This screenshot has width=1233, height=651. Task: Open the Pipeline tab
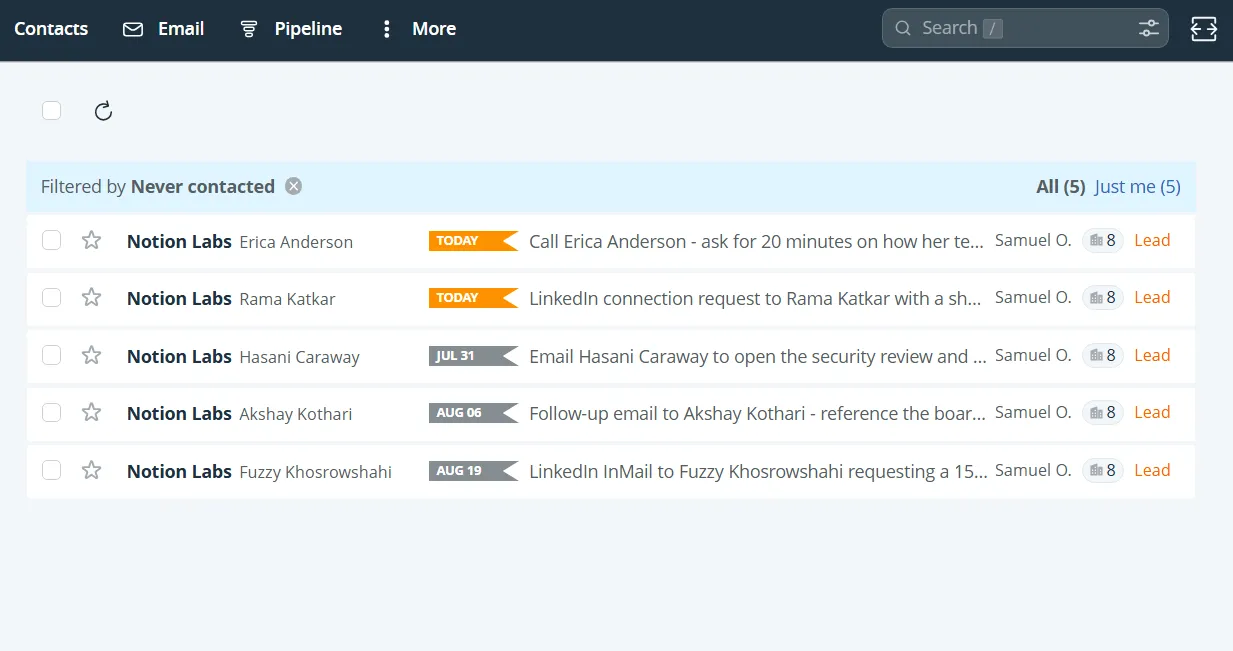291,29
